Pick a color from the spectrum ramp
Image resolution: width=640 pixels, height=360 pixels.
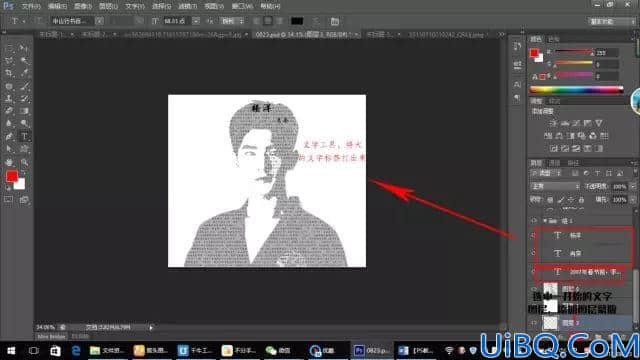(576, 89)
